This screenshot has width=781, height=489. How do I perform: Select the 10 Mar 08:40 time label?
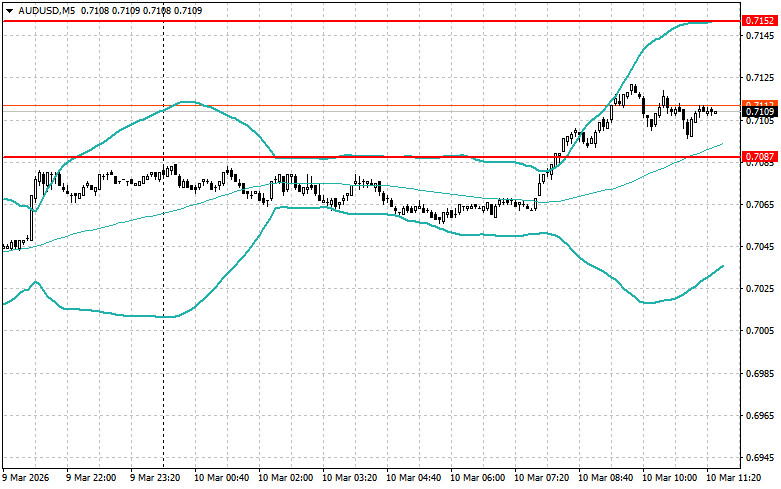click(x=605, y=478)
